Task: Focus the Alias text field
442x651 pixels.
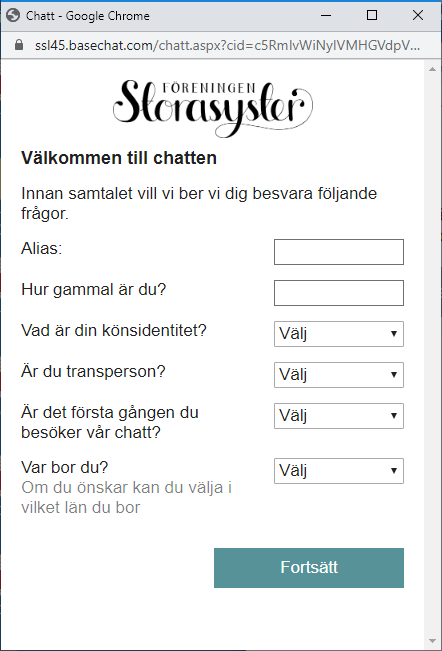Action: click(339, 252)
